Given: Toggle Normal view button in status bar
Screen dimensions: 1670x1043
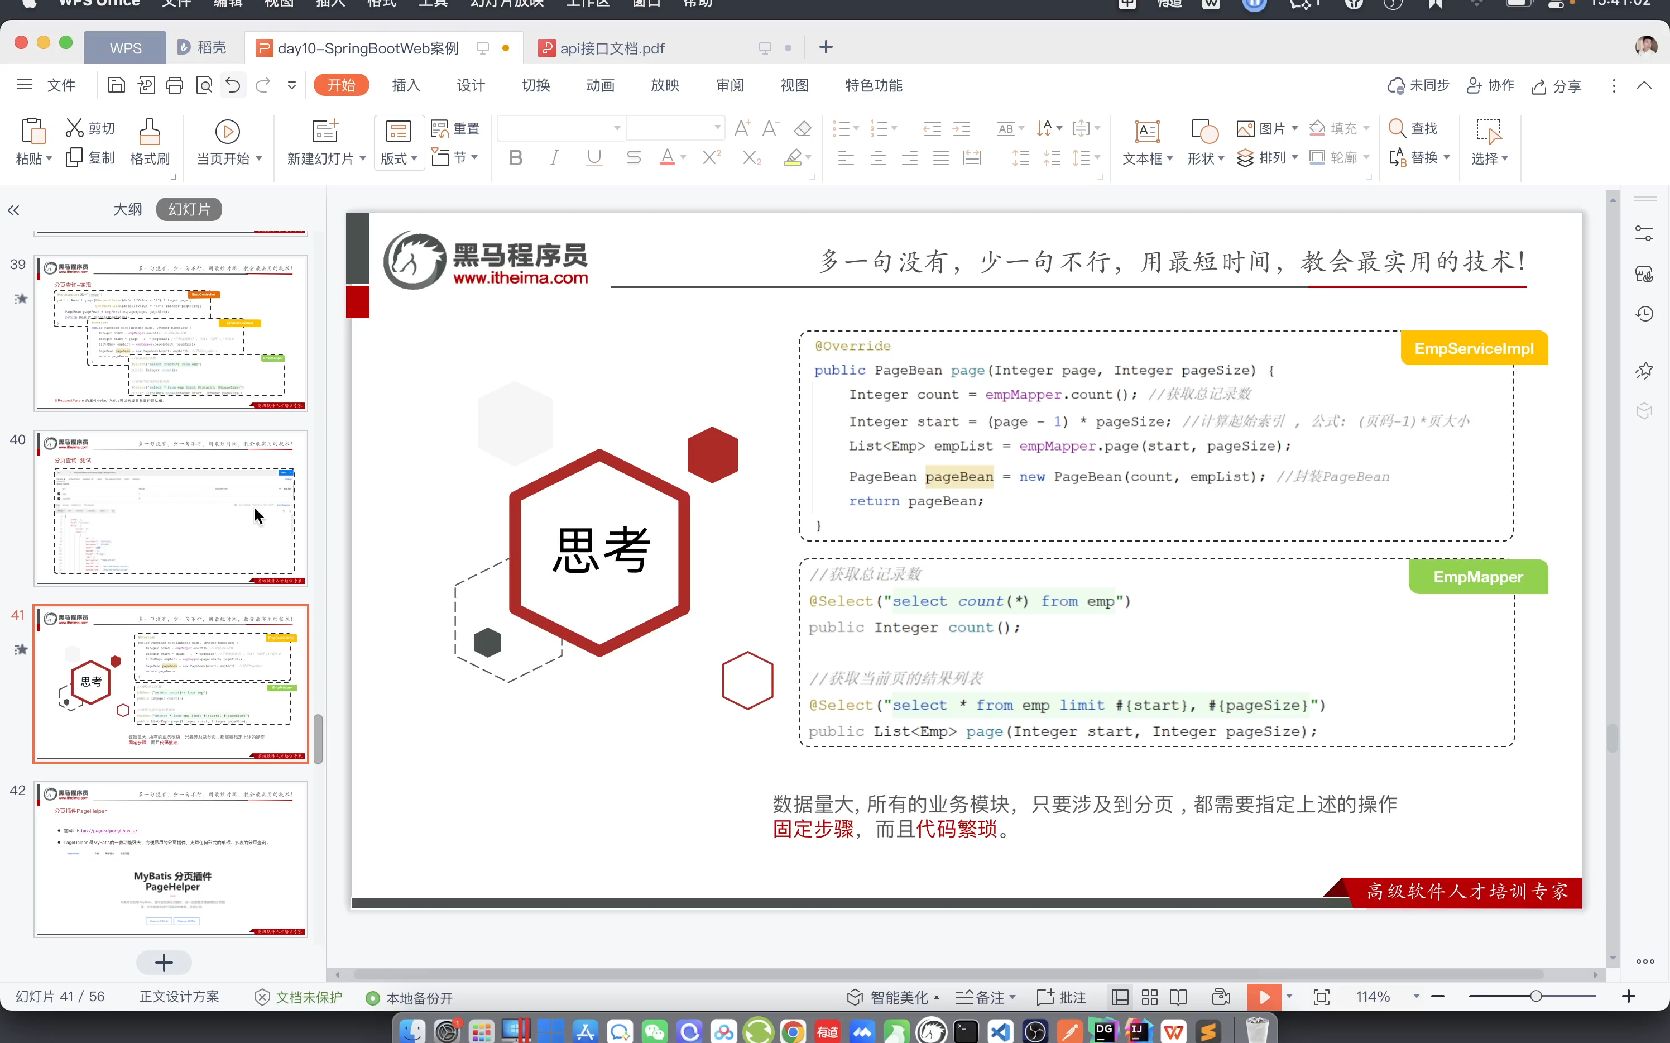Looking at the screenshot, I should (x=1121, y=997).
